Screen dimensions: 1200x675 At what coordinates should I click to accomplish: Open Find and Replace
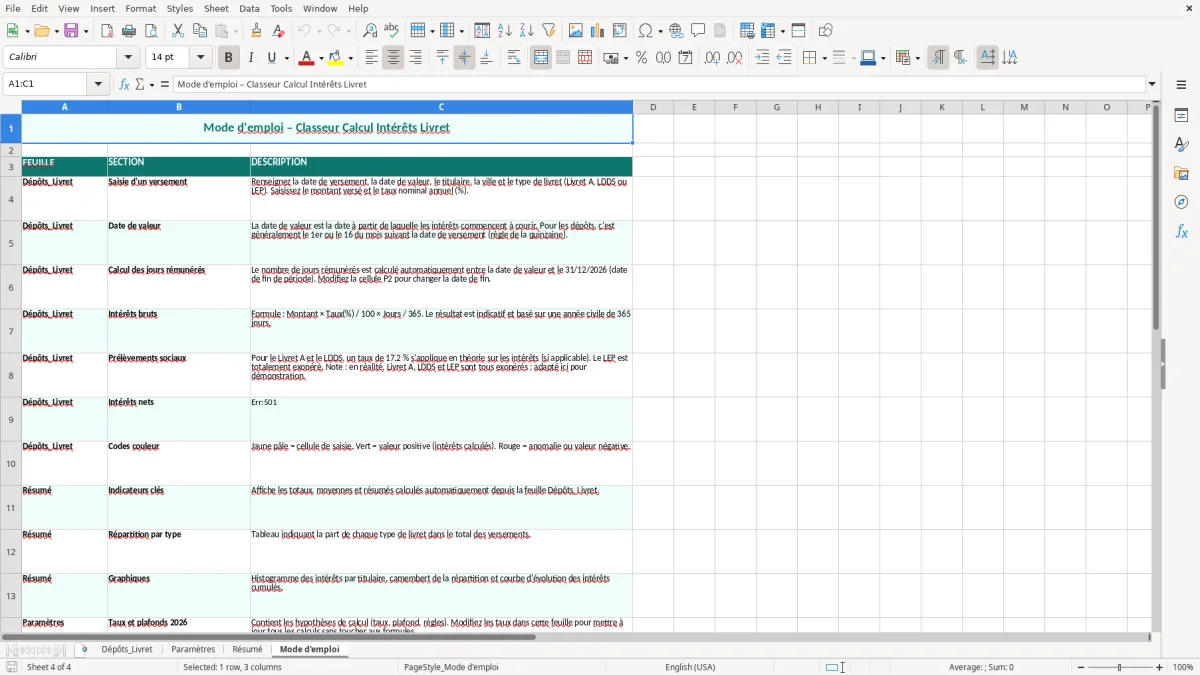(x=370, y=31)
